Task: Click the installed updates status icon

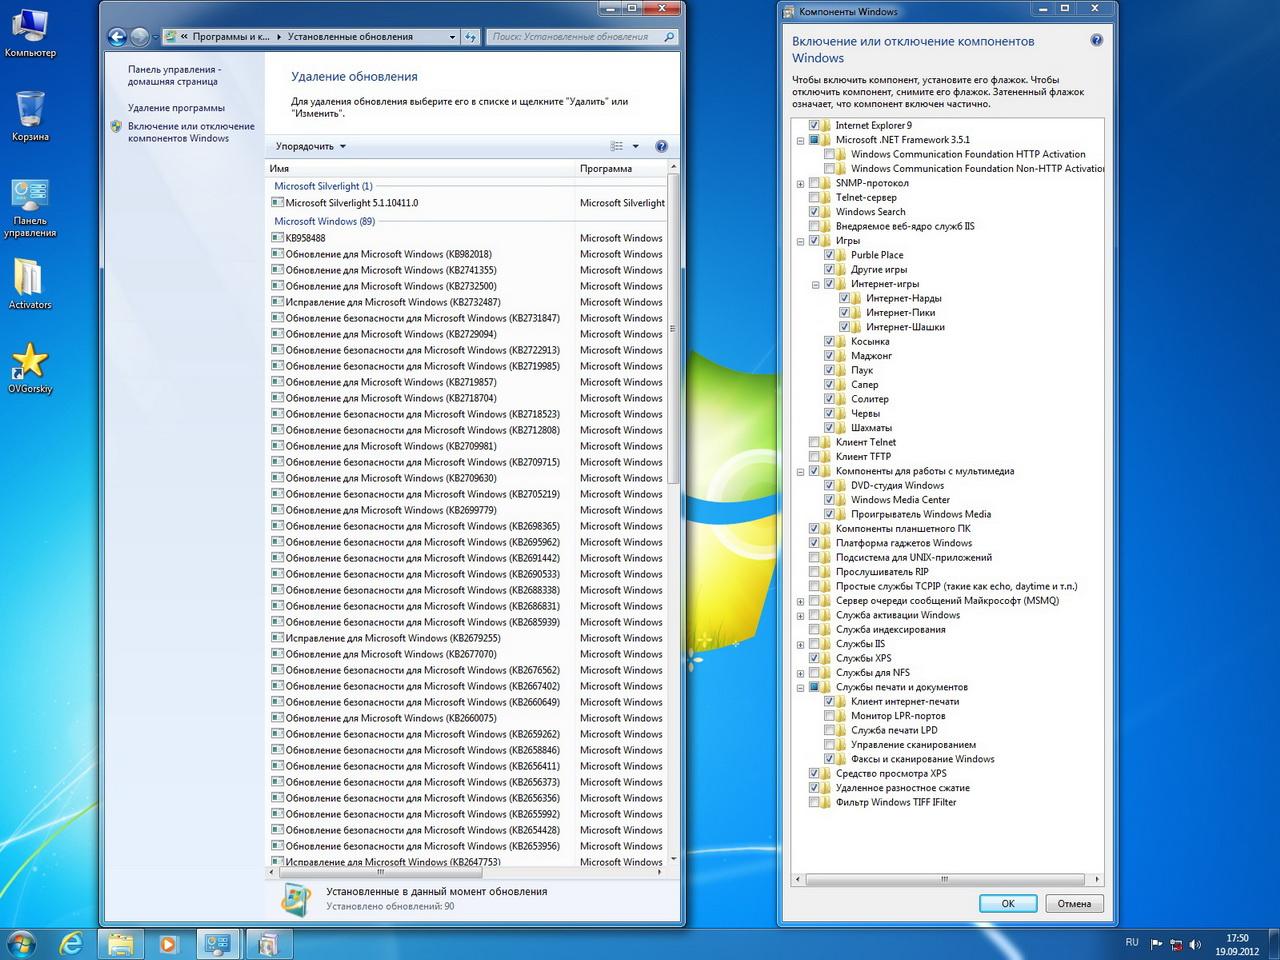Action: [296, 898]
